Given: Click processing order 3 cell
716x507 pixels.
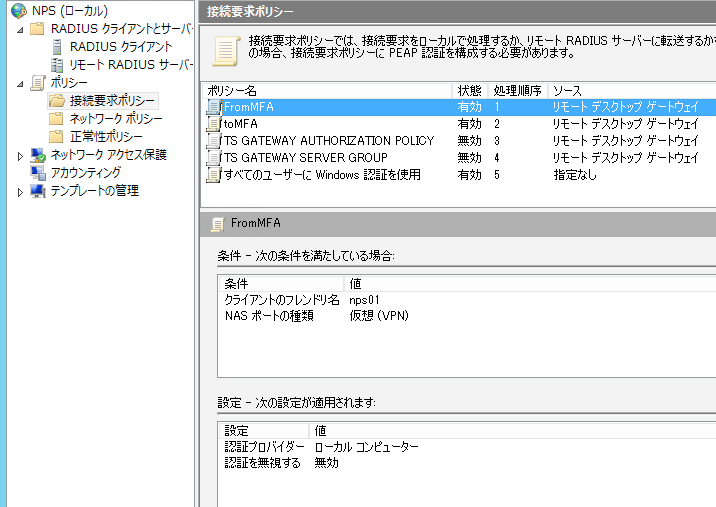Looking at the screenshot, I should coord(497,141).
